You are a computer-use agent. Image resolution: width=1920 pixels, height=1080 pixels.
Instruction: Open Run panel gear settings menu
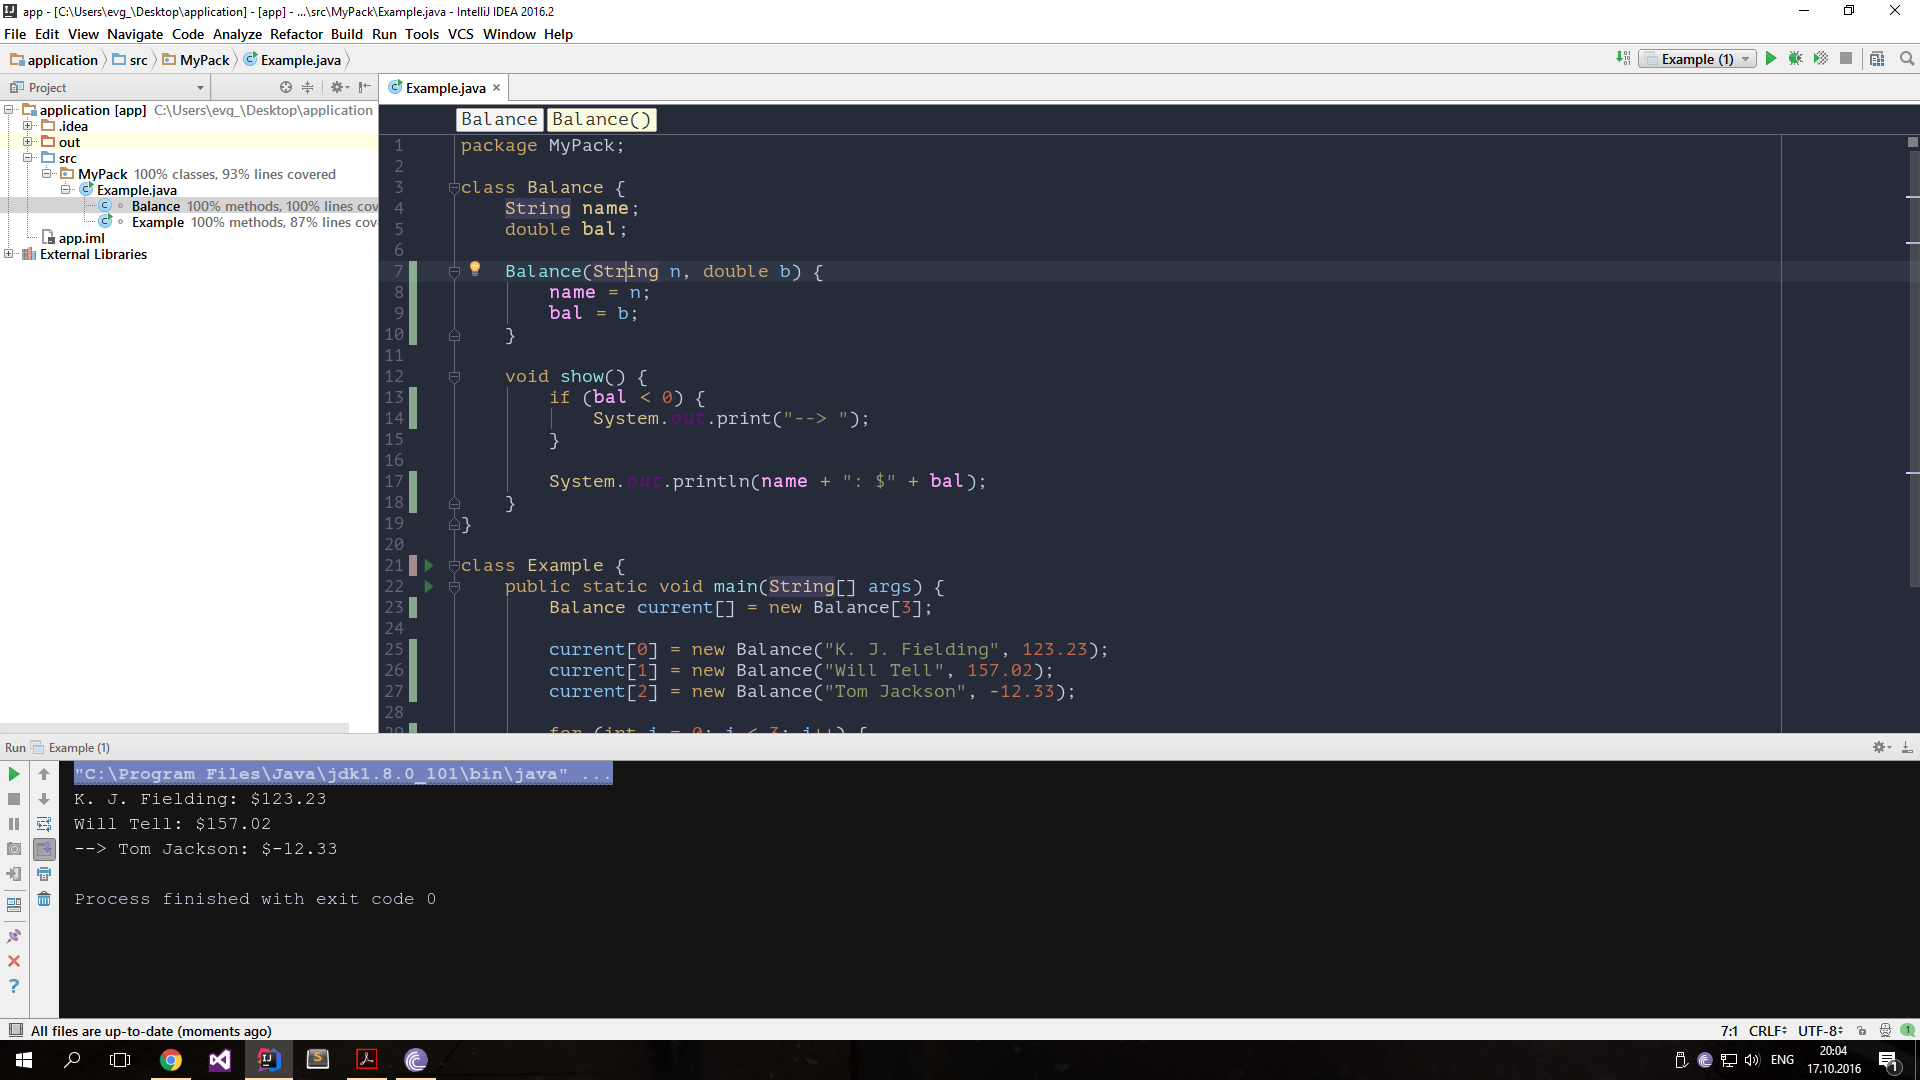(x=1881, y=747)
